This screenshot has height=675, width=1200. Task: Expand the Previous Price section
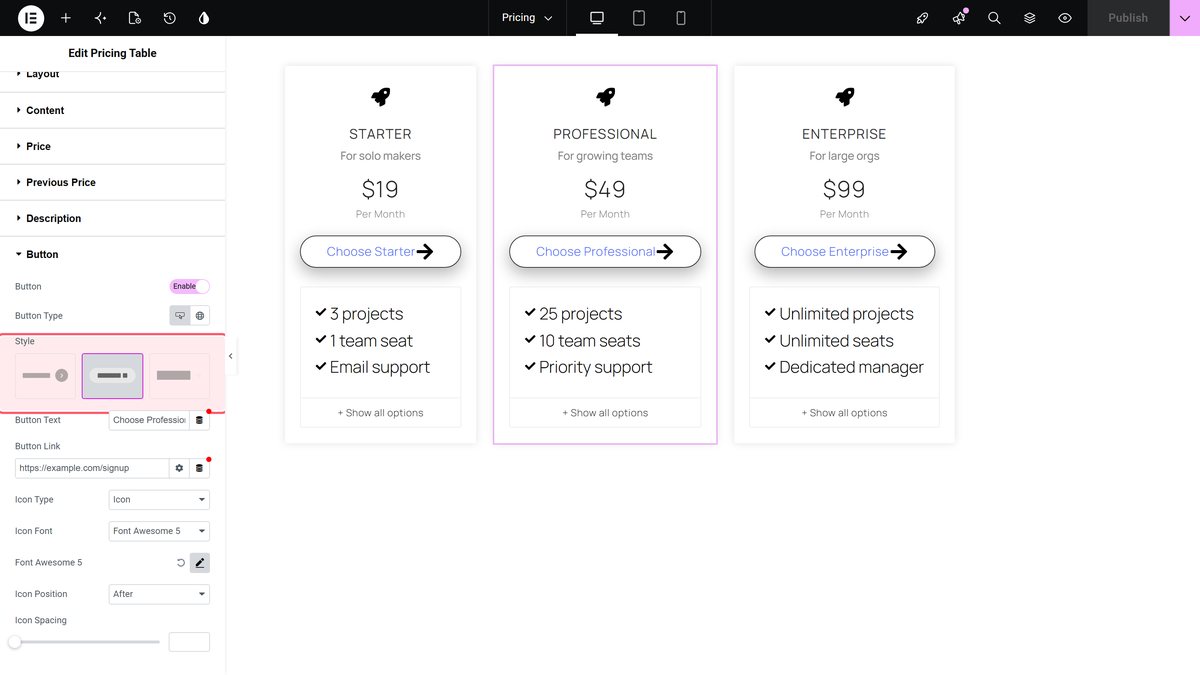112,183
